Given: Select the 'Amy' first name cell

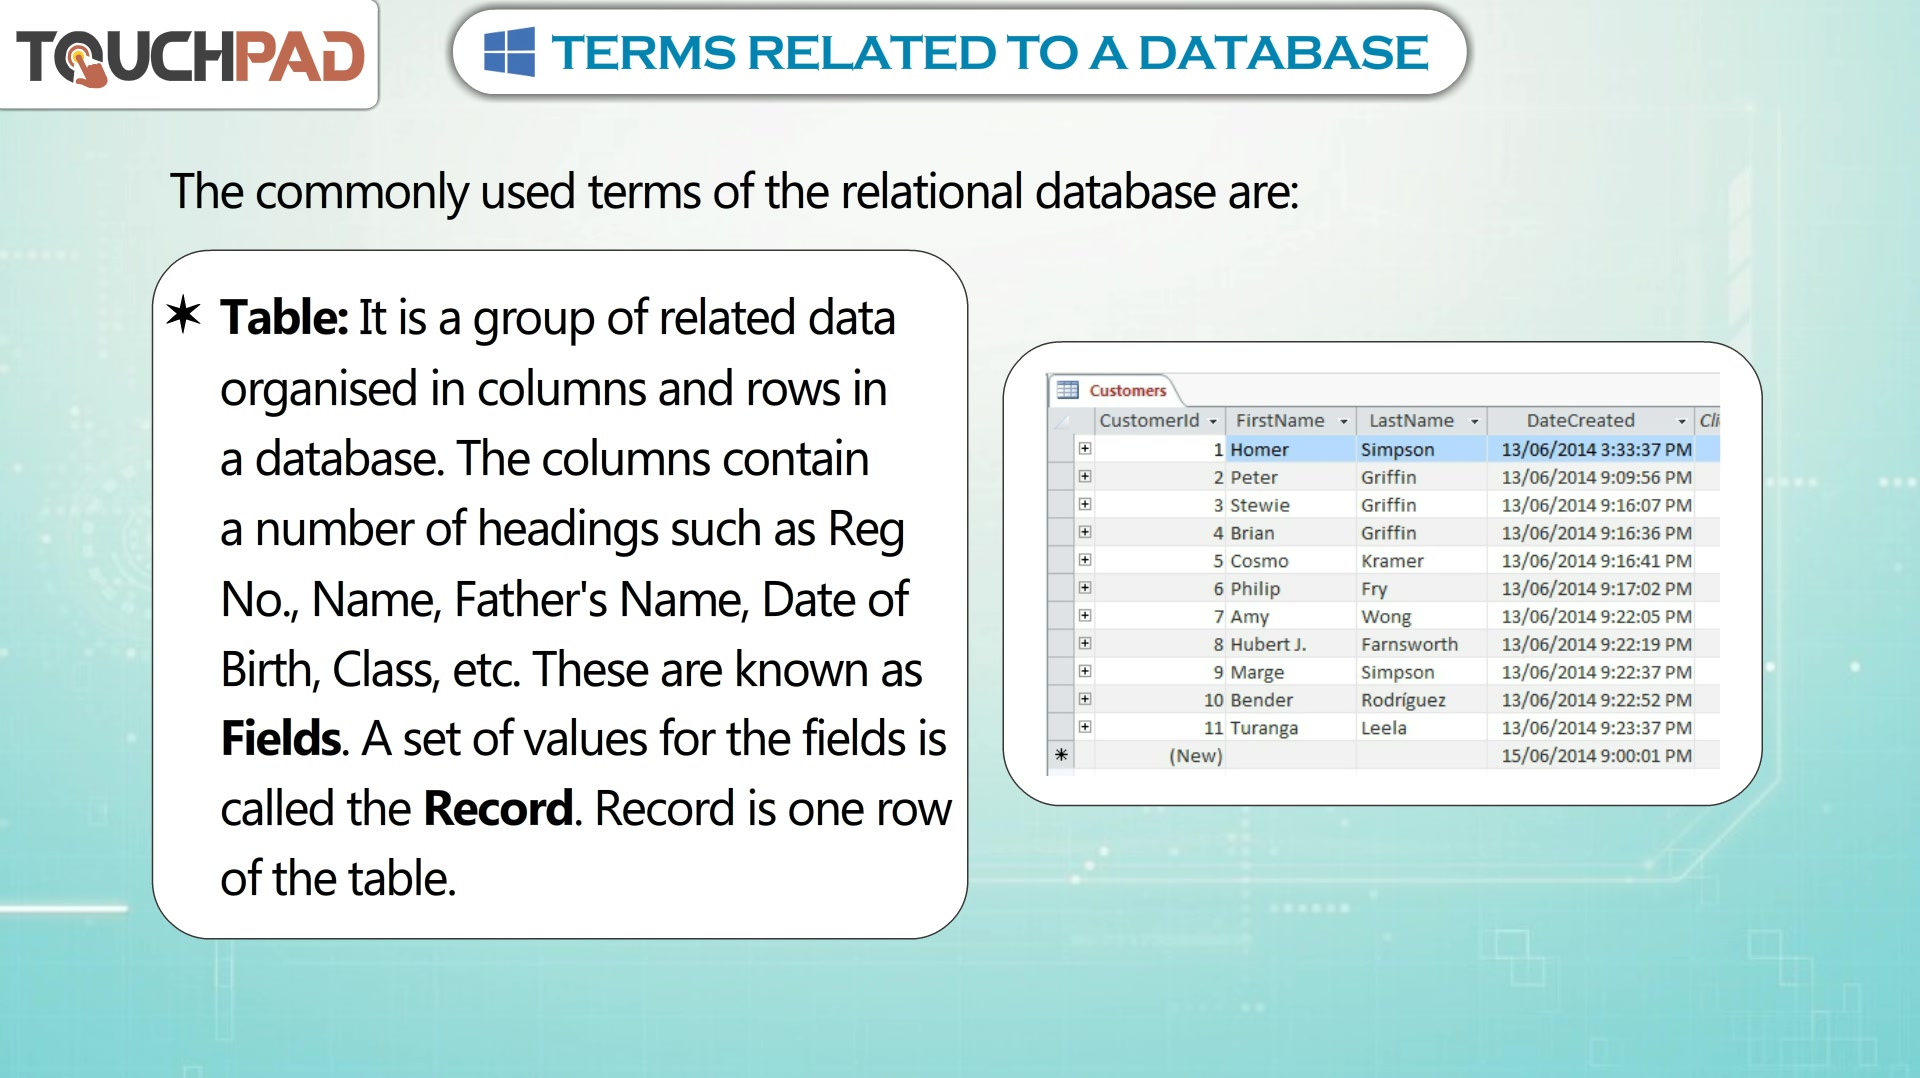Looking at the screenshot, I should pyautogui.click(x=1290, y=616).
